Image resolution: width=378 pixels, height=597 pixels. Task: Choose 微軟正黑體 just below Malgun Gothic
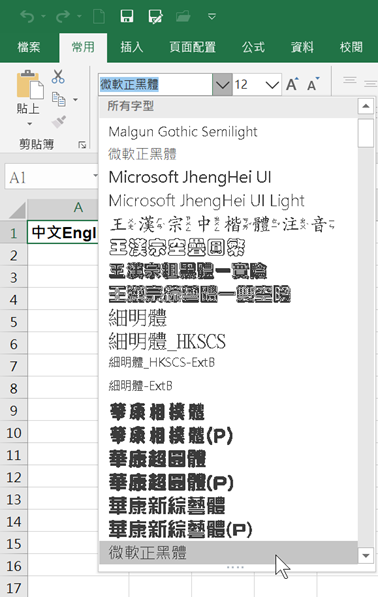pos(228,154)
